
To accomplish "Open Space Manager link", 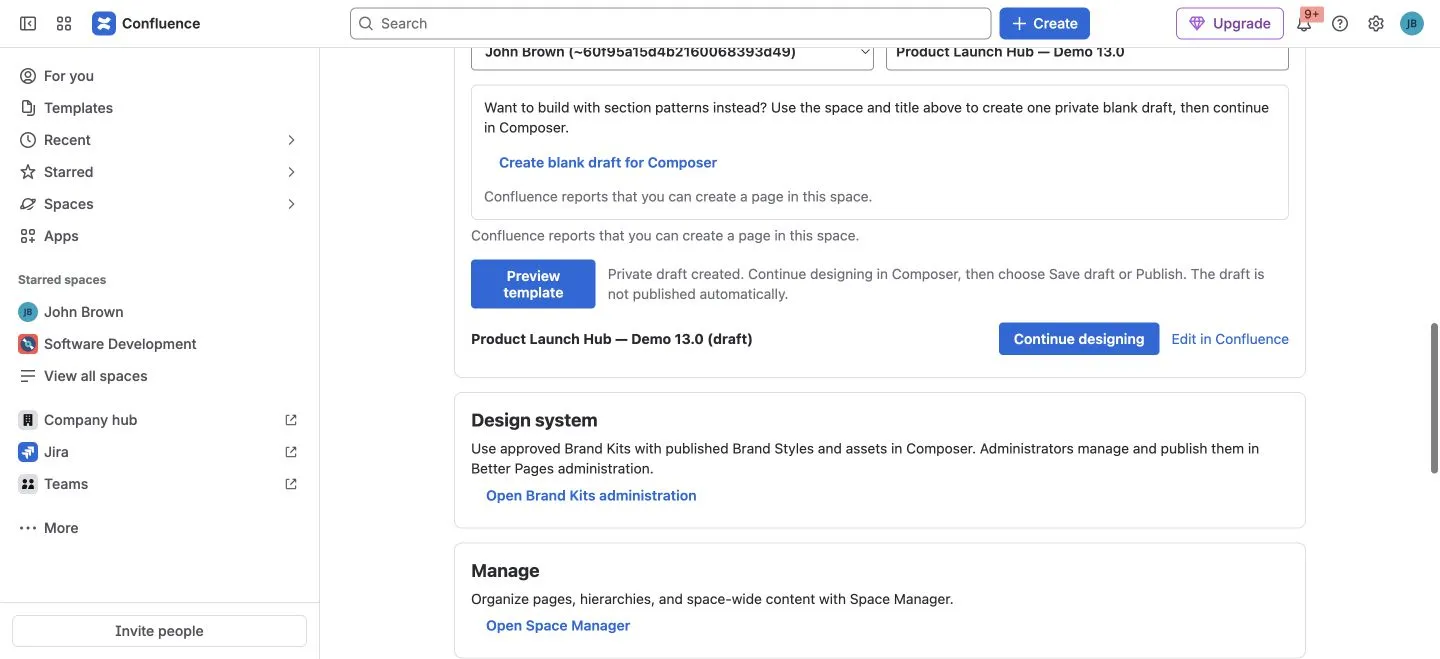I will pos(558,625).
